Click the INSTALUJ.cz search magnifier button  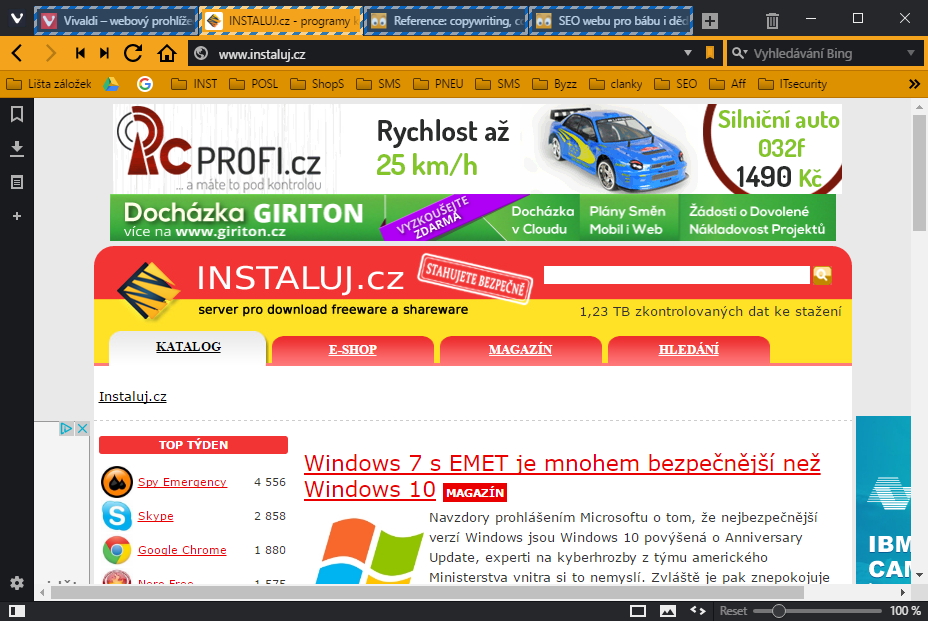(822, 275)
